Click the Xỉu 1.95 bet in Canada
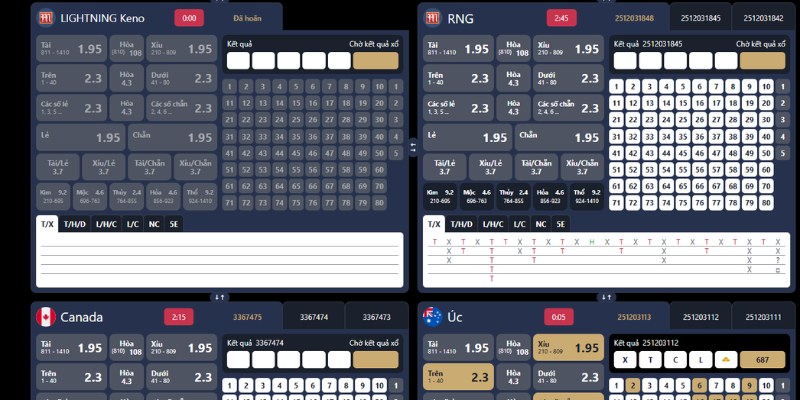Screen dimensions: 800x400 (182, 347)
